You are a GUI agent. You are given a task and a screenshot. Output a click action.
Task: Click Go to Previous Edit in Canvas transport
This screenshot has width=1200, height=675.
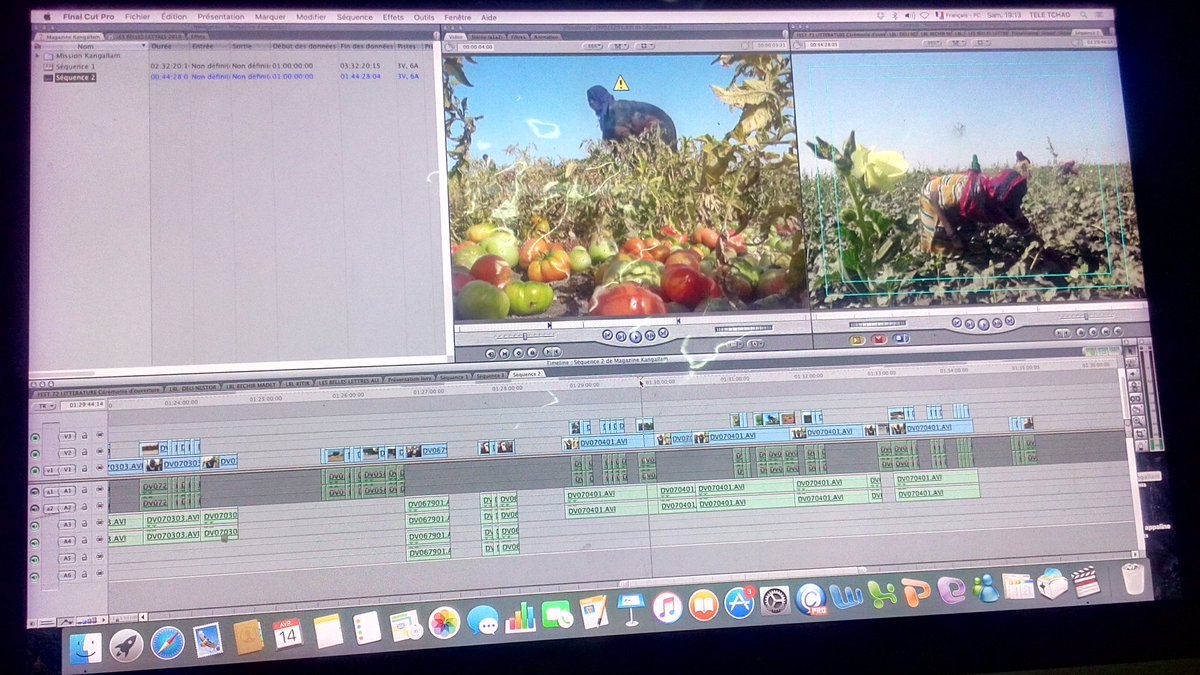tap(956, 323)
